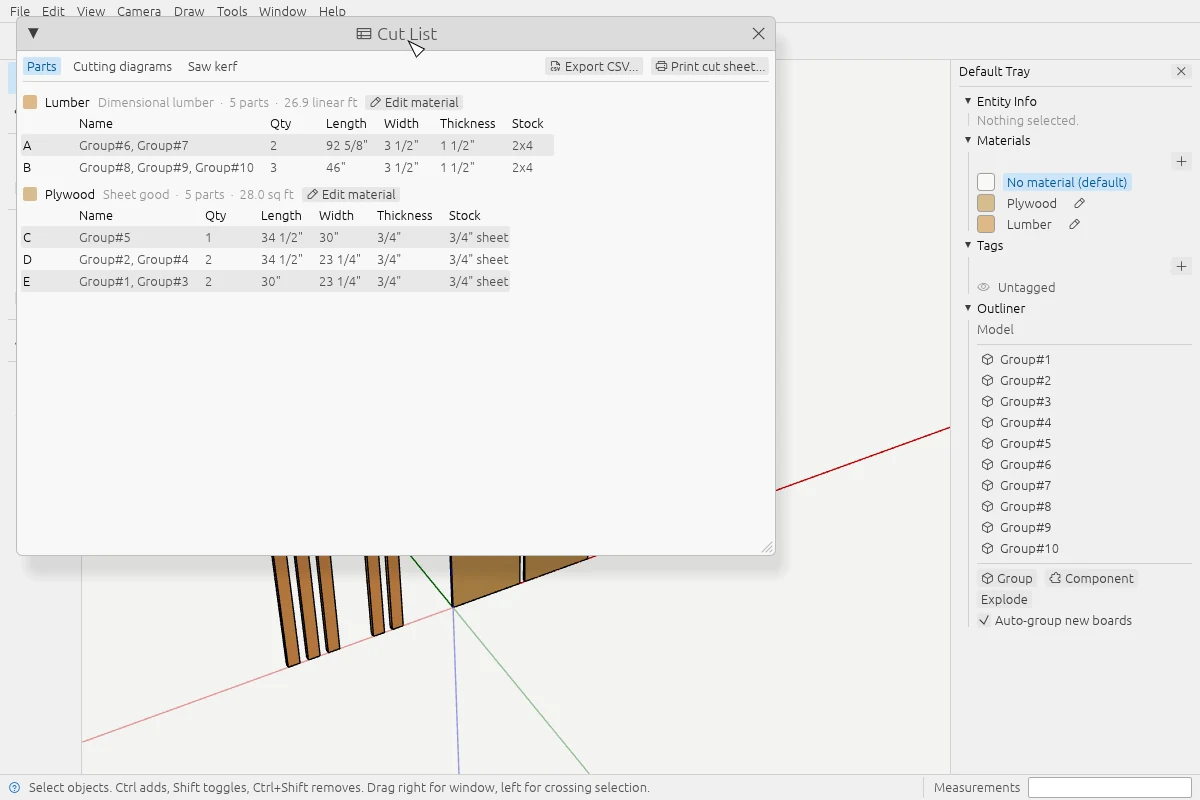Click the Explode button
This screenshot has width=1200, height=800.
(1004, 599)
